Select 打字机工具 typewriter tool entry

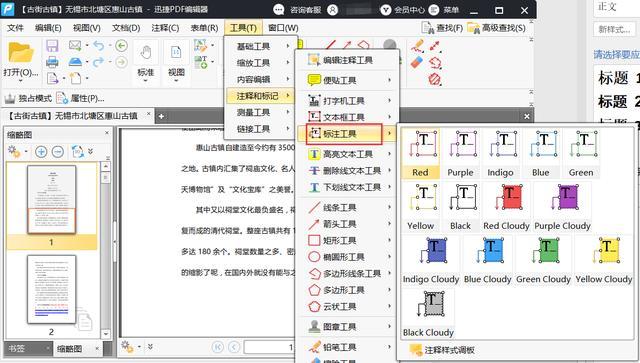pos(347,100)
